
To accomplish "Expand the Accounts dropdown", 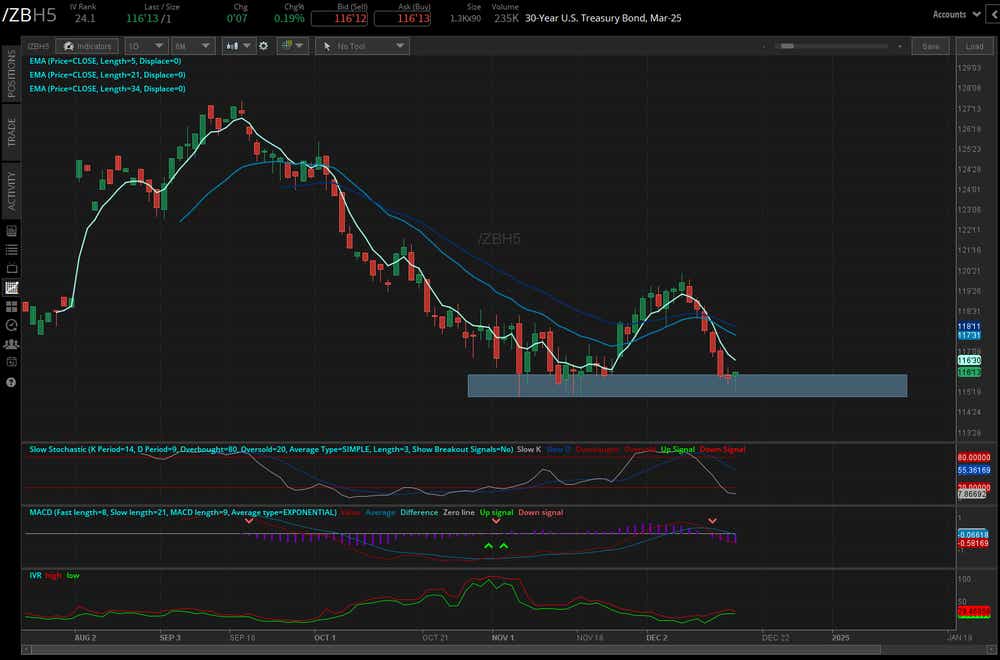I will pyautogui.click(x=956, y=14).
